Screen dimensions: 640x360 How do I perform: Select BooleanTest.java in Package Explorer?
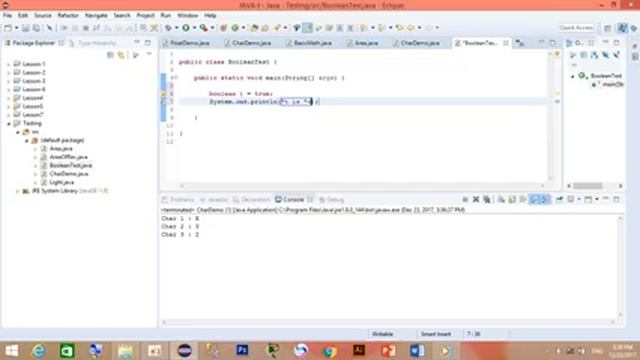pos(71,165)
